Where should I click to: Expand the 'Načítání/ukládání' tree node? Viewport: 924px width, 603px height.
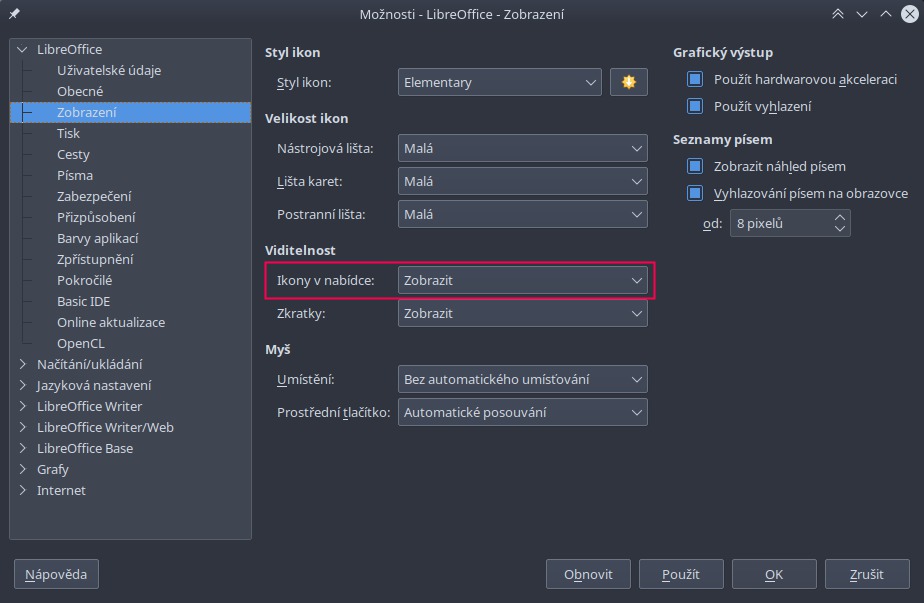coord(22,364)
